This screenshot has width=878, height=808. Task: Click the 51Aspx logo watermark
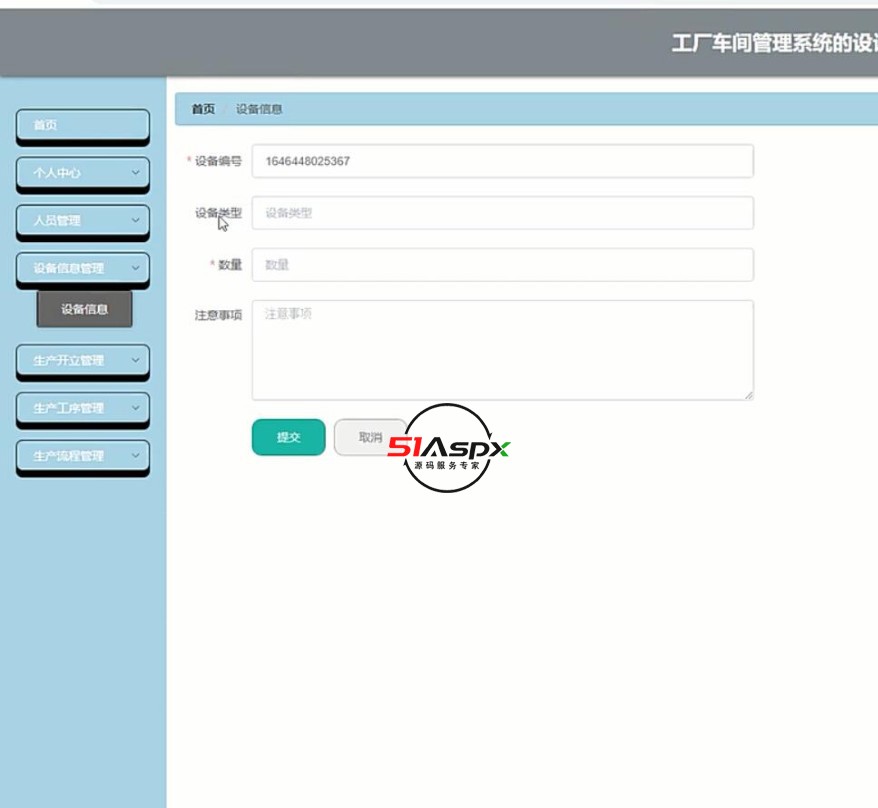tap(447, 446)
